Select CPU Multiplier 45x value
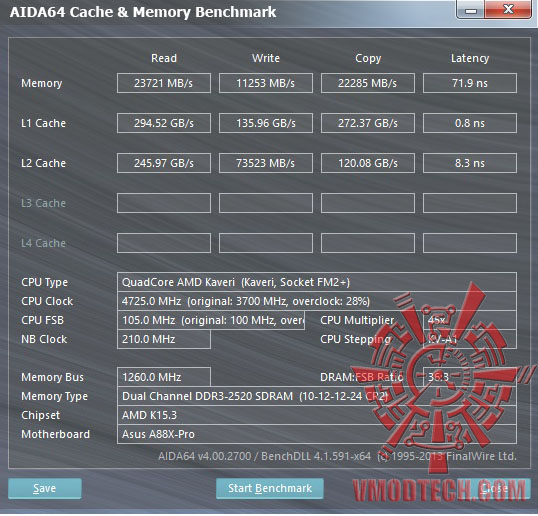Viewport: 538px width, 516px height. point(470,320)
